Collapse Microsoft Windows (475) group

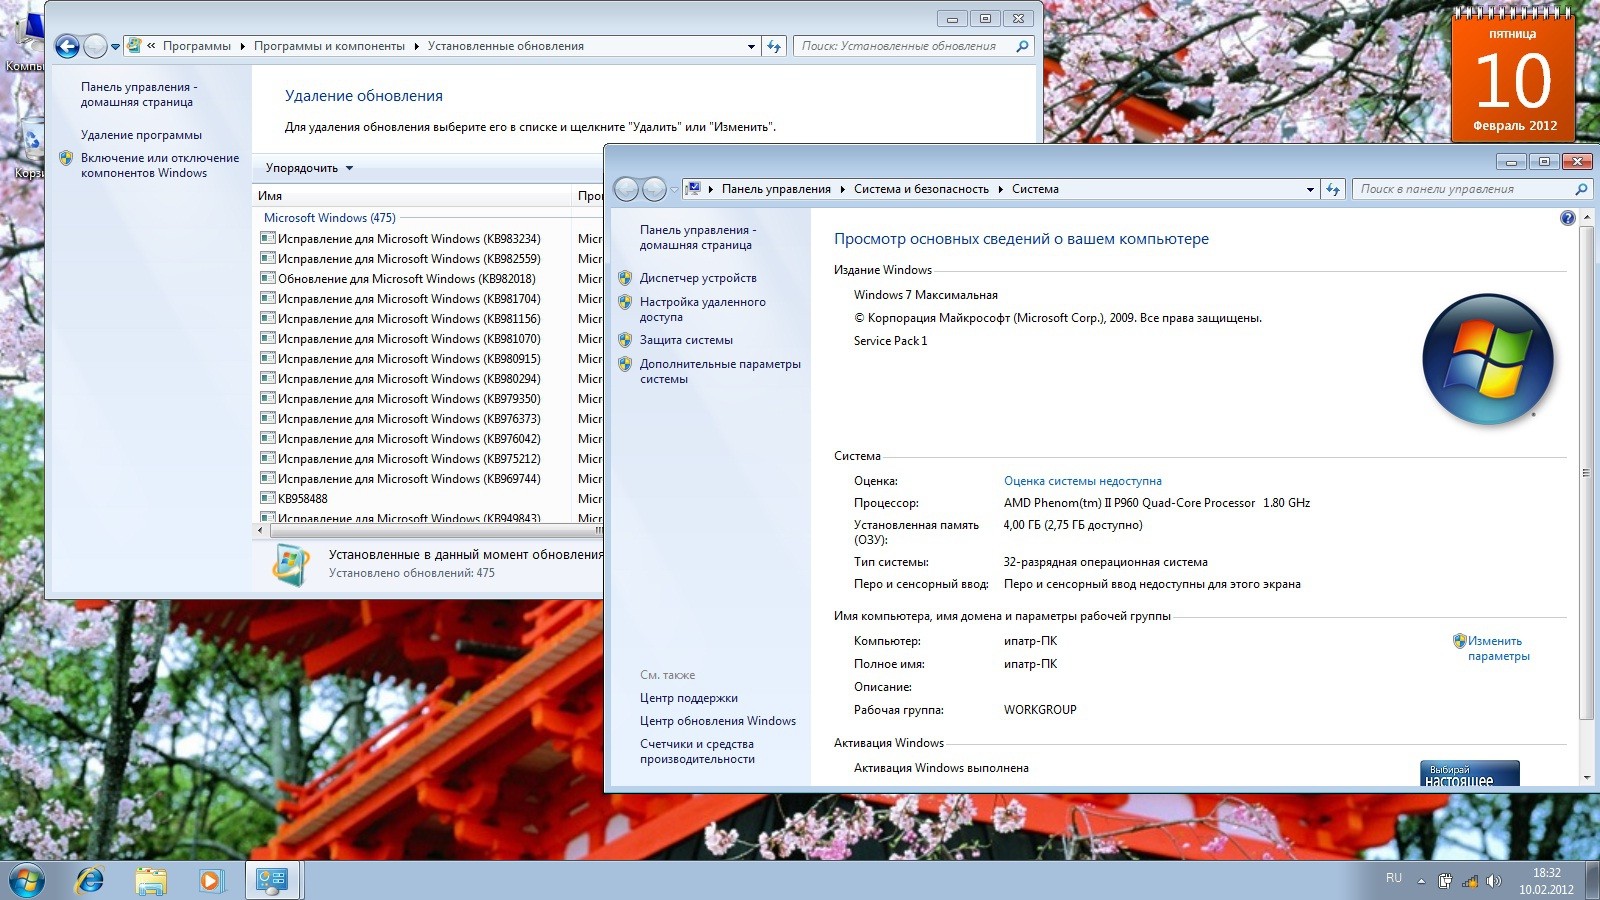tap(330, 218)
